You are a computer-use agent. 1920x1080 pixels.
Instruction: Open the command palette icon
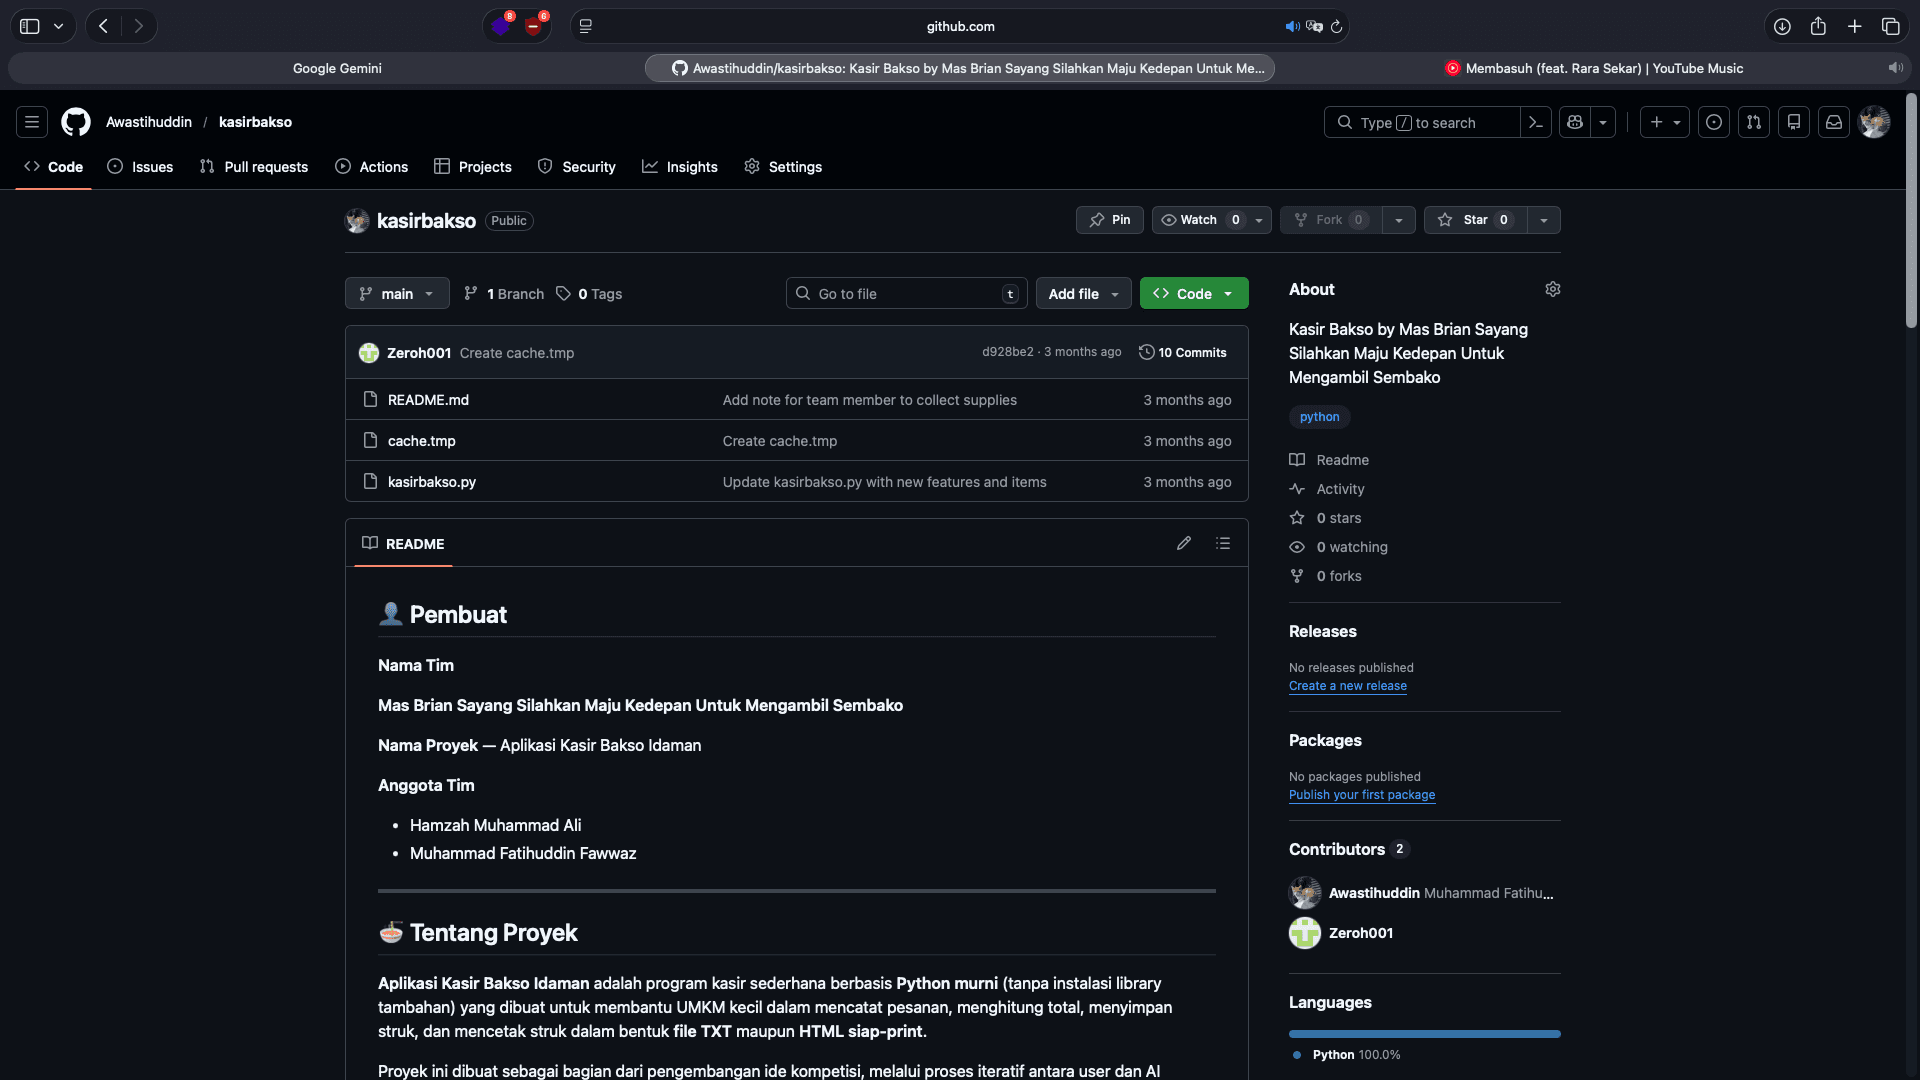tap(1536, 122)
